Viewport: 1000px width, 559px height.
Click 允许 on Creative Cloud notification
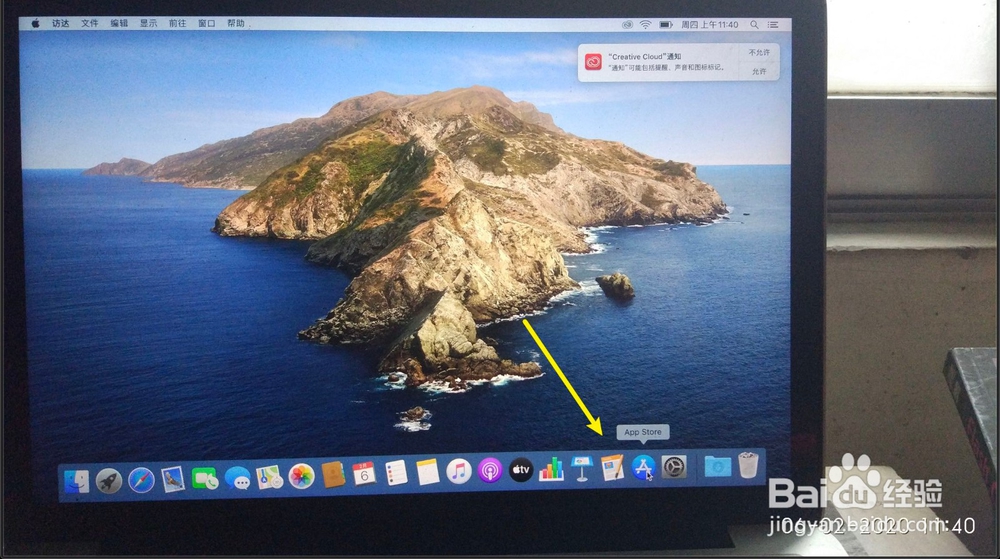(759, 71)
